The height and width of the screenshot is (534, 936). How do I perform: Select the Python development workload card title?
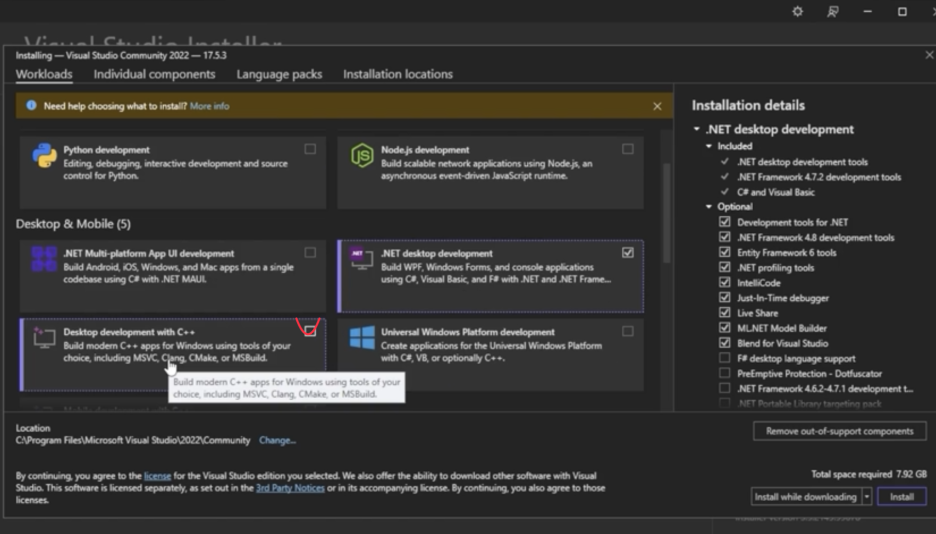click(x=106, y=150)
